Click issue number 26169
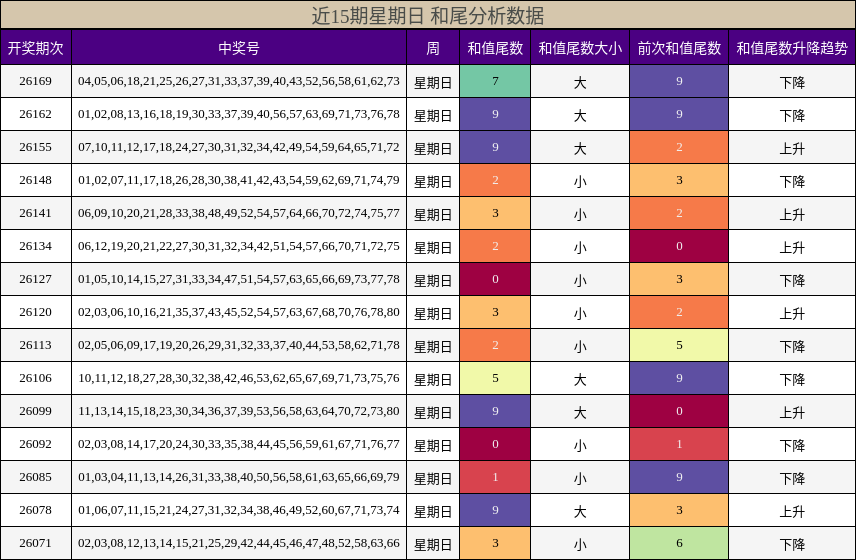The height and width of the screenshot is (560, 856). tap(35, 81)
